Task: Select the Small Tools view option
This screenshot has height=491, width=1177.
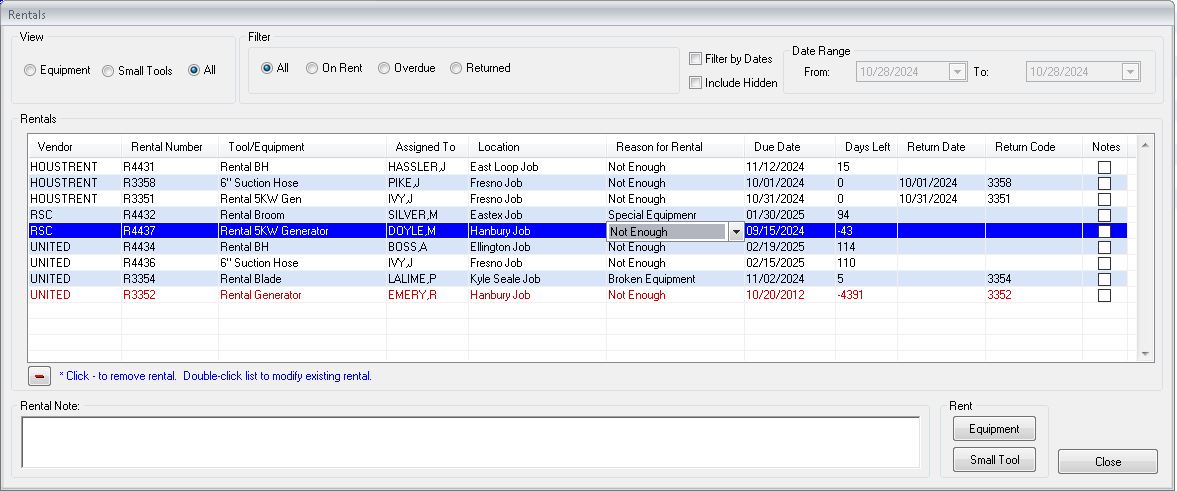Action: tap(108, 71)
